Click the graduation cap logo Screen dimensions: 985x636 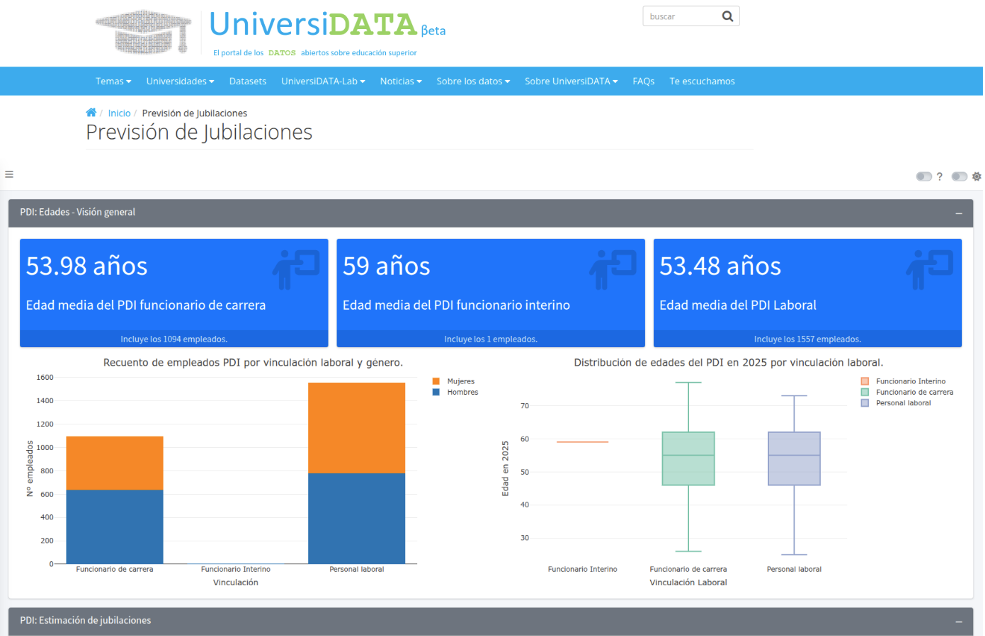pyautogui.click(x=147, y=33)
